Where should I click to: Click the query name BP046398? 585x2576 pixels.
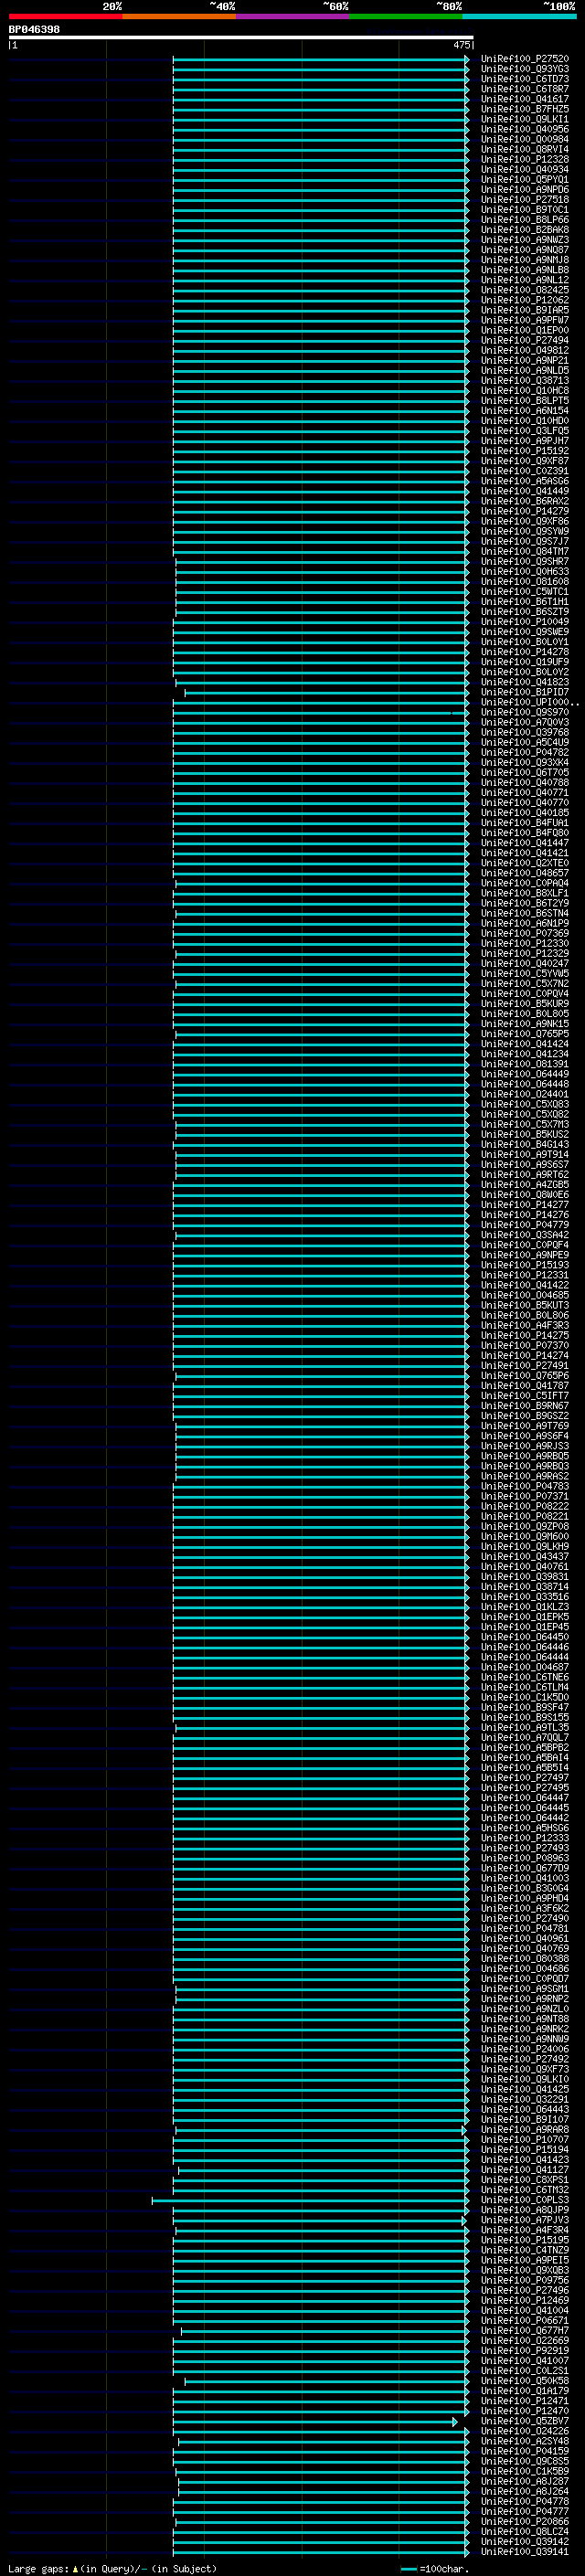pos(34,29)
